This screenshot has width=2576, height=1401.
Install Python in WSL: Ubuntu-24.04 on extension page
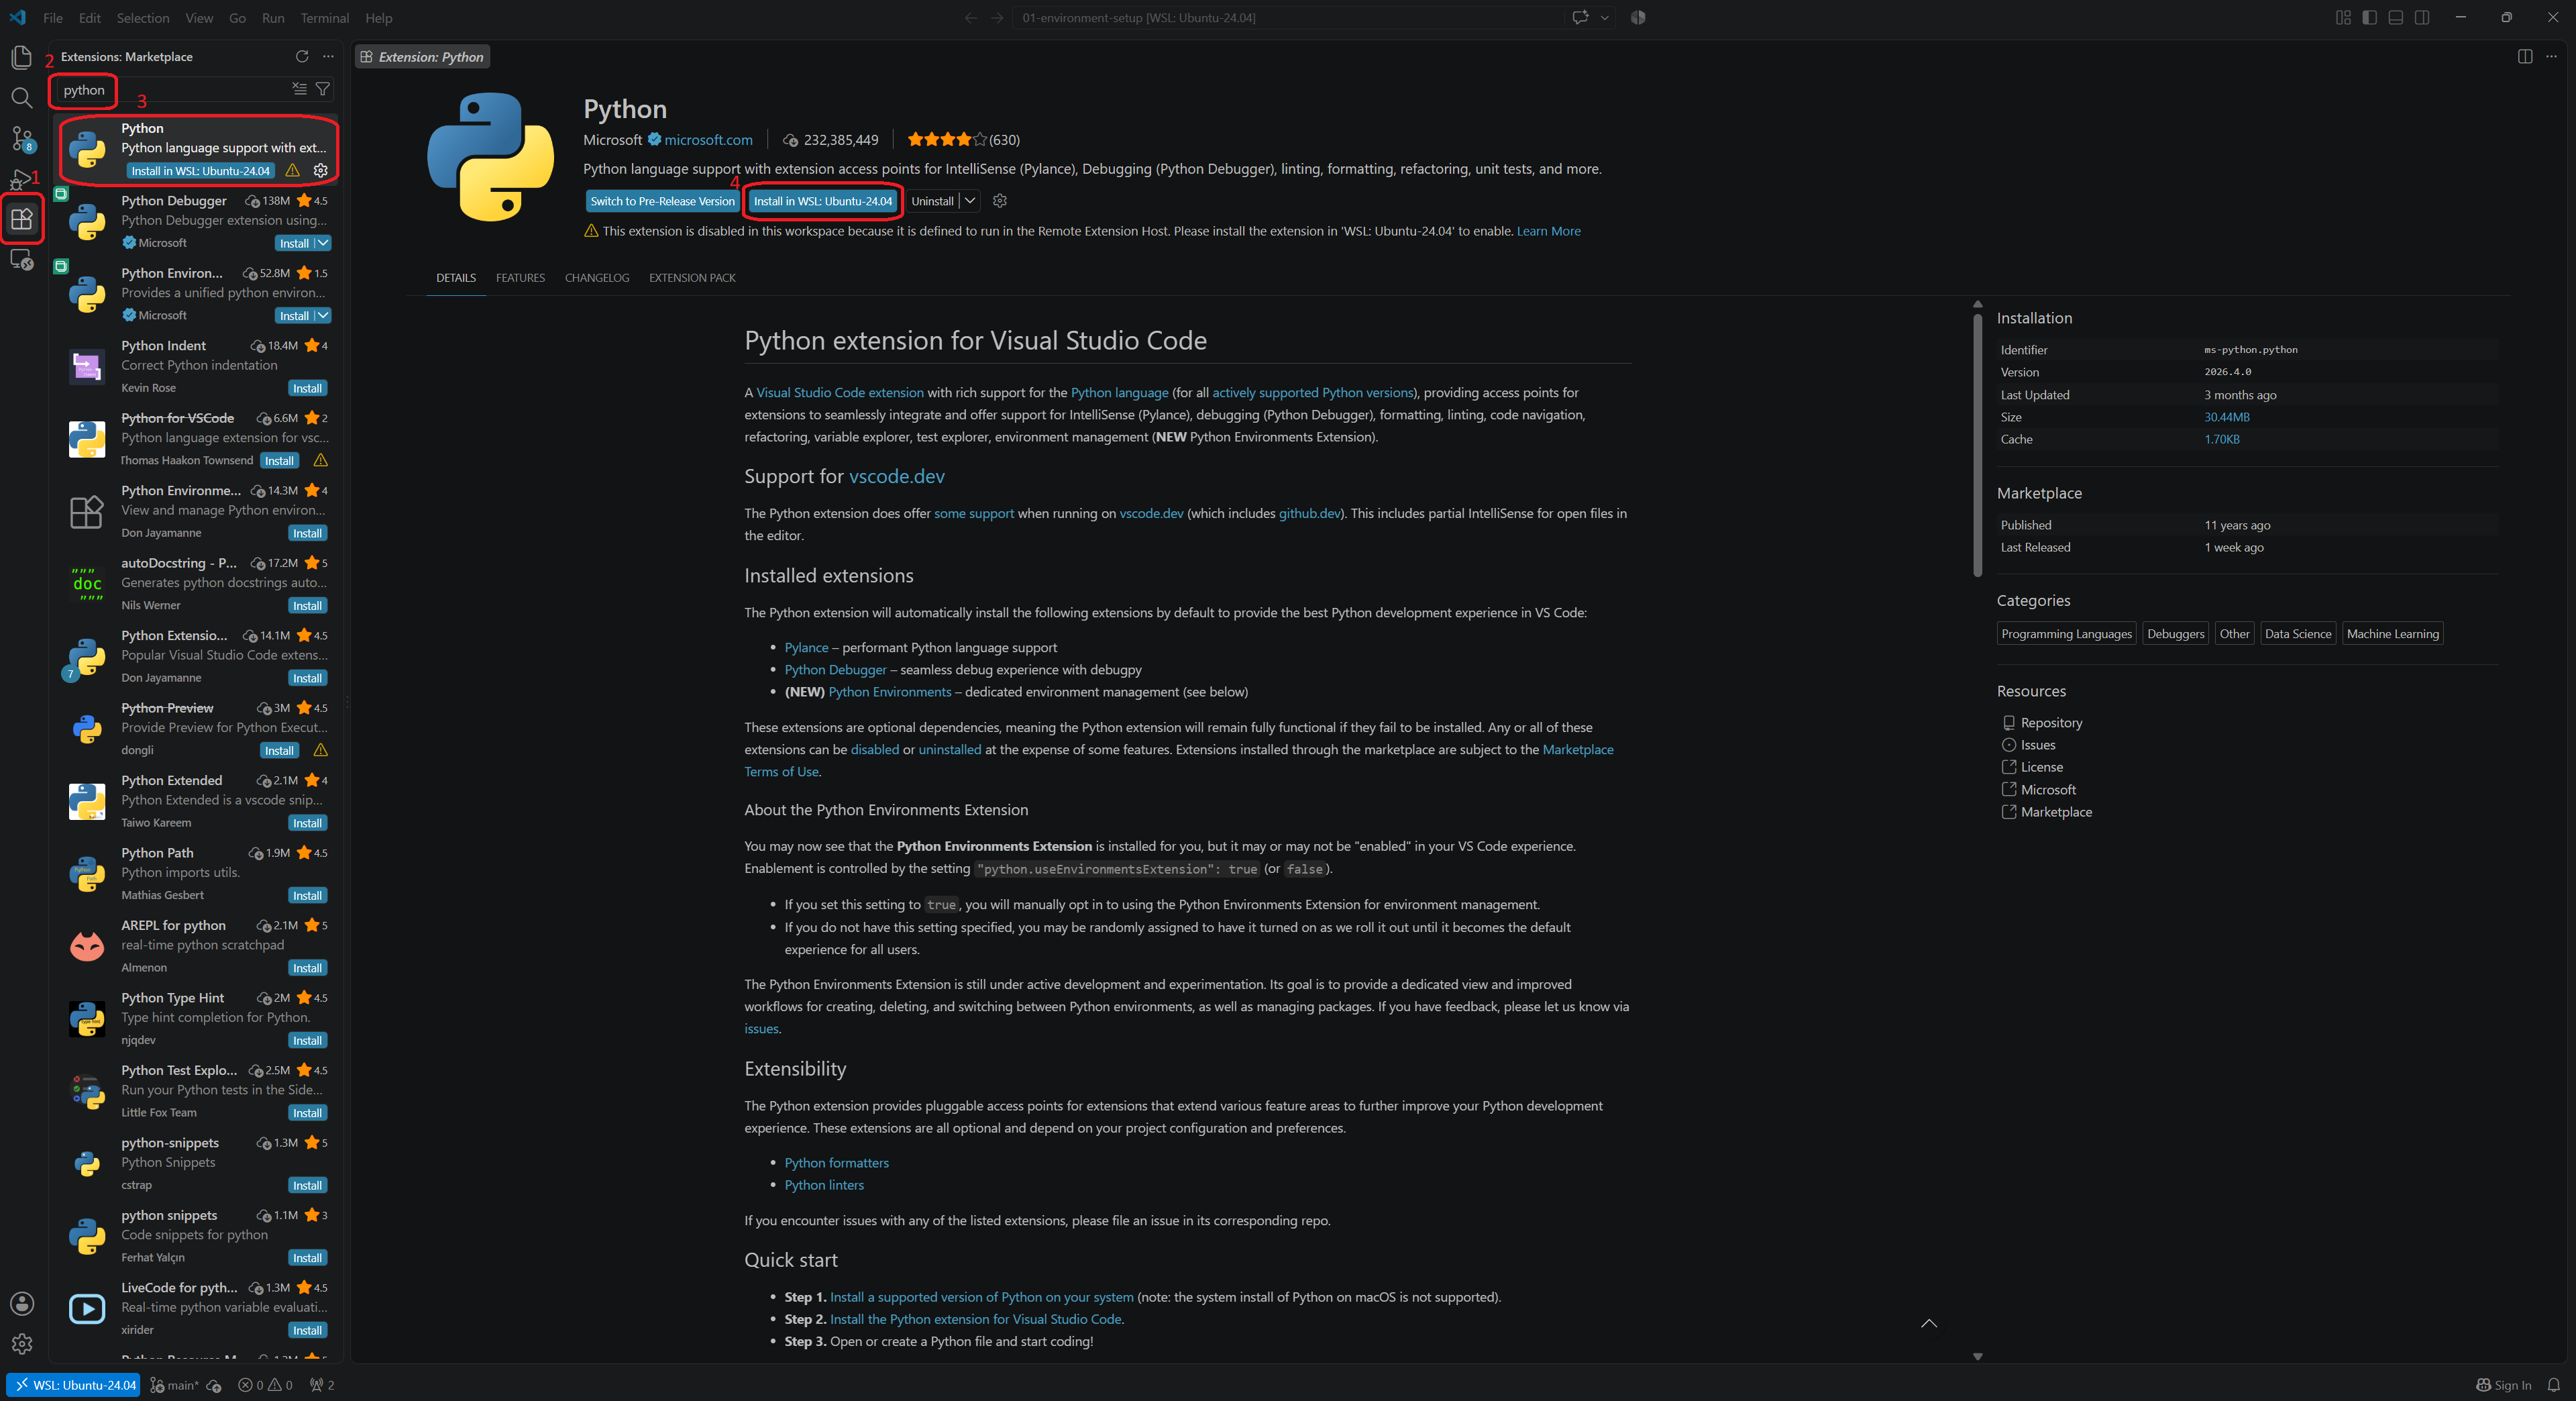[823, 201]
